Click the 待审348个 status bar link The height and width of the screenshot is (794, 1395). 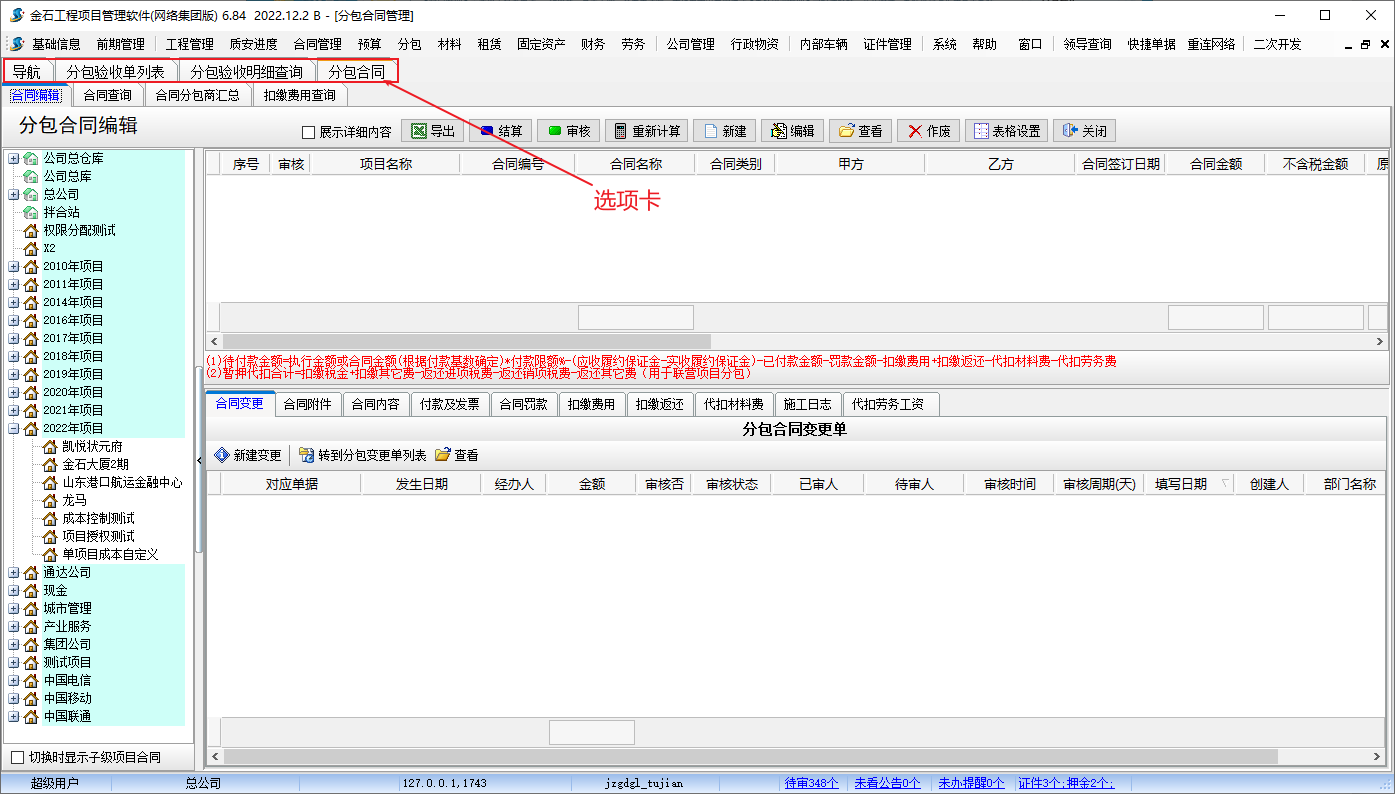[811, 783]
